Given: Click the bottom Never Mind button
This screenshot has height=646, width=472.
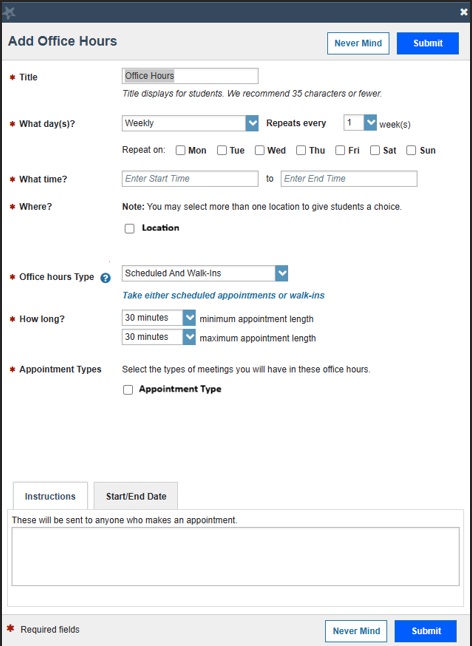Looking at the screenshot, I should (x=356, y=631).
